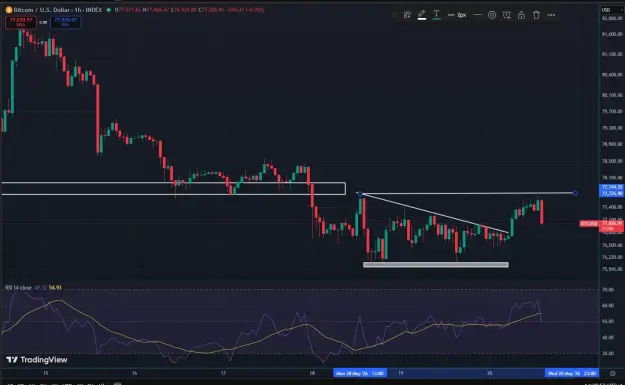This screenshot has width=625, height=385.
Task: Click the Mon 18 May time axis label
Action: pos(360,373)
